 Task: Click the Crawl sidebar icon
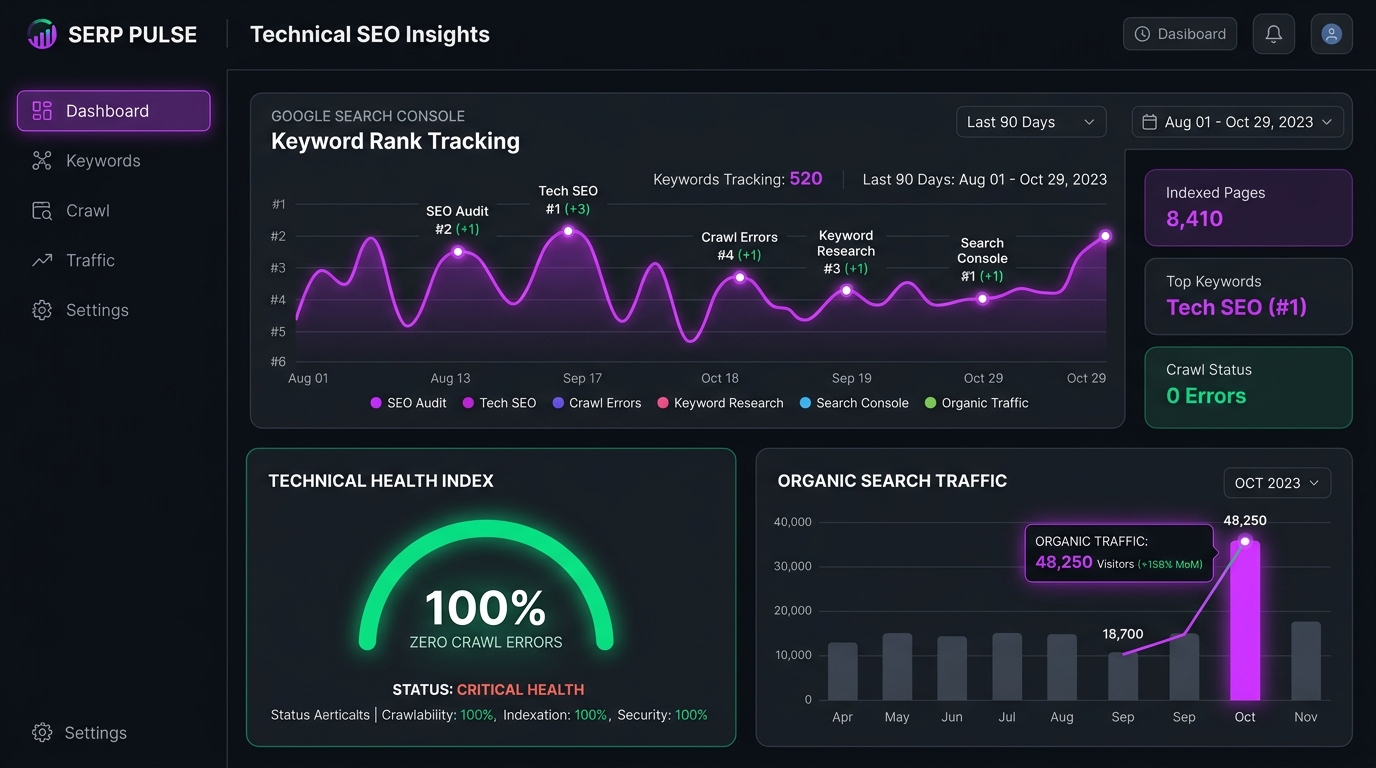pos(42,211)
